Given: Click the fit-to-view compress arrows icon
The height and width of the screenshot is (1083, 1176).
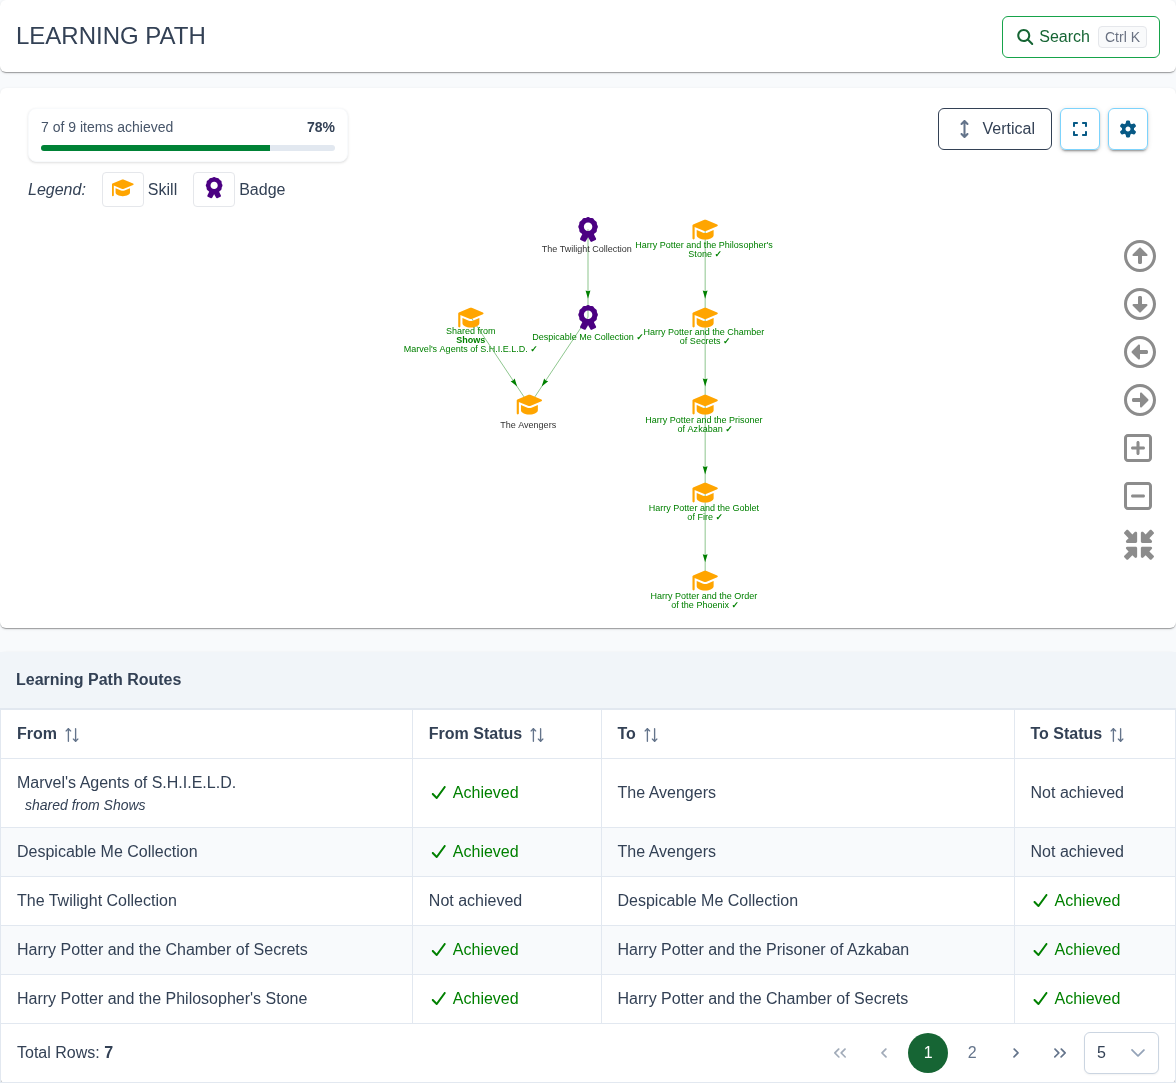Looking at the screenshot, I should [x=1138, y=545].
